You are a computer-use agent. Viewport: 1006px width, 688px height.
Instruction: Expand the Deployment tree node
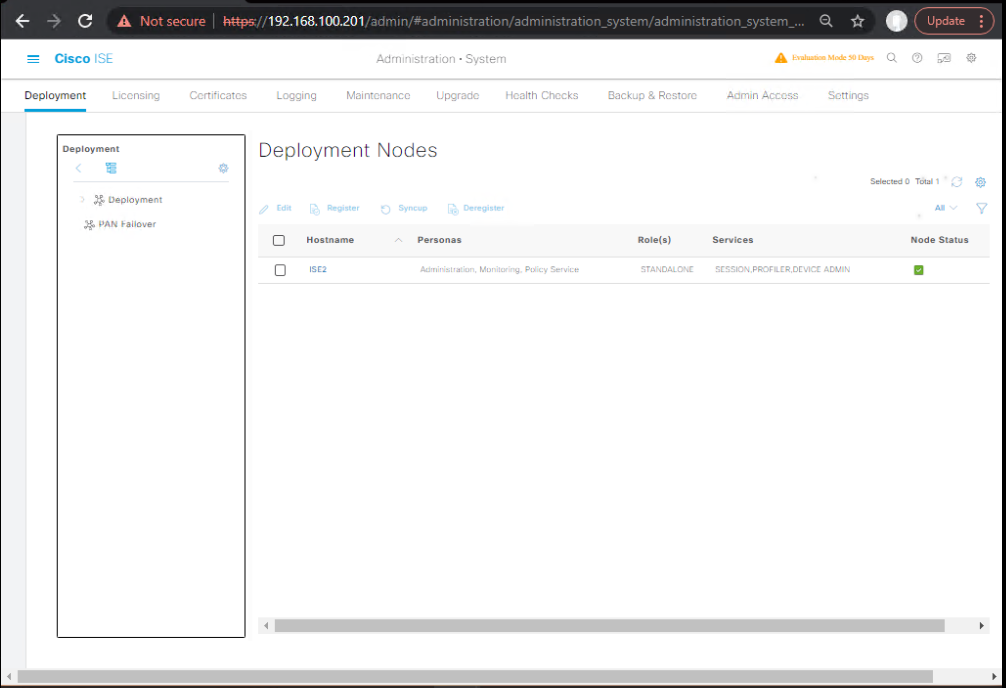coord(82,200)
